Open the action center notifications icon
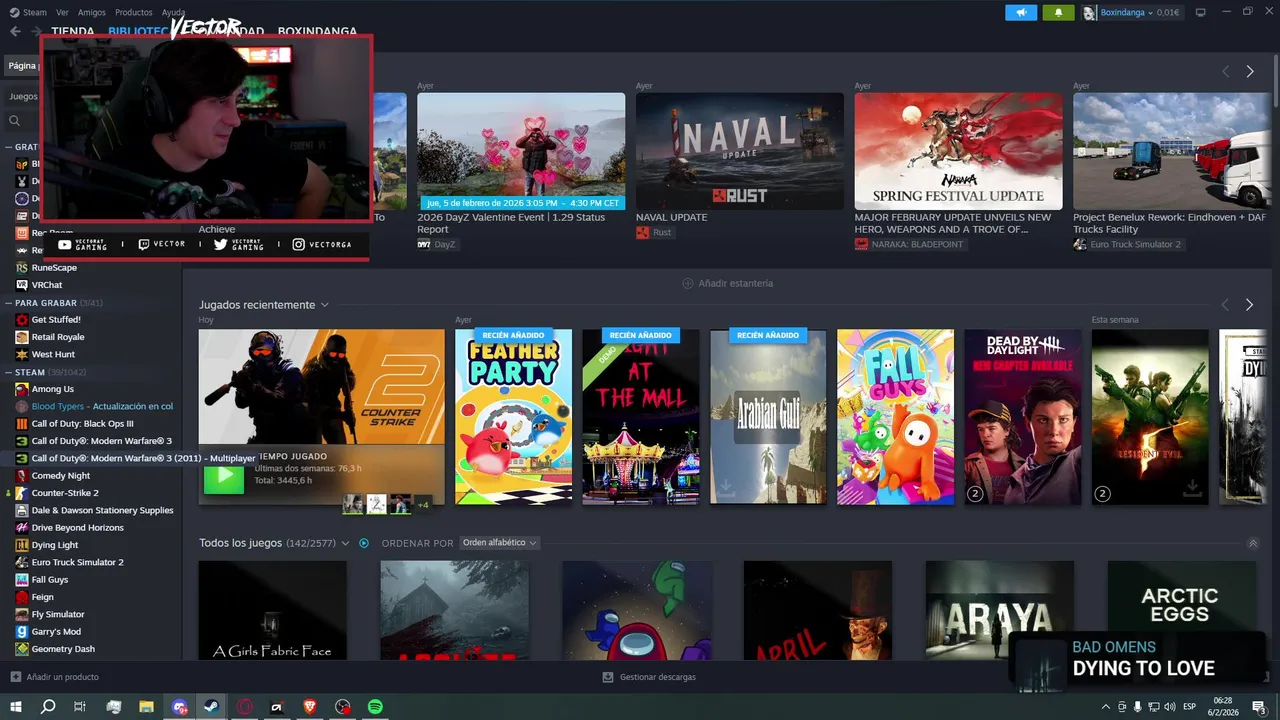The width and height of the screenshot is (1280, 720). (1259, 707)
